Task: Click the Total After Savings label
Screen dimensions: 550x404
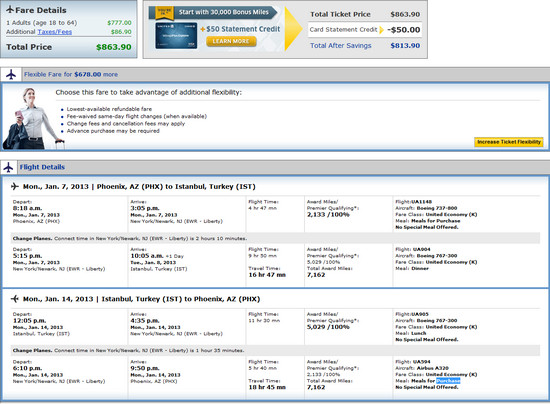Action: [x=341, y=46]
